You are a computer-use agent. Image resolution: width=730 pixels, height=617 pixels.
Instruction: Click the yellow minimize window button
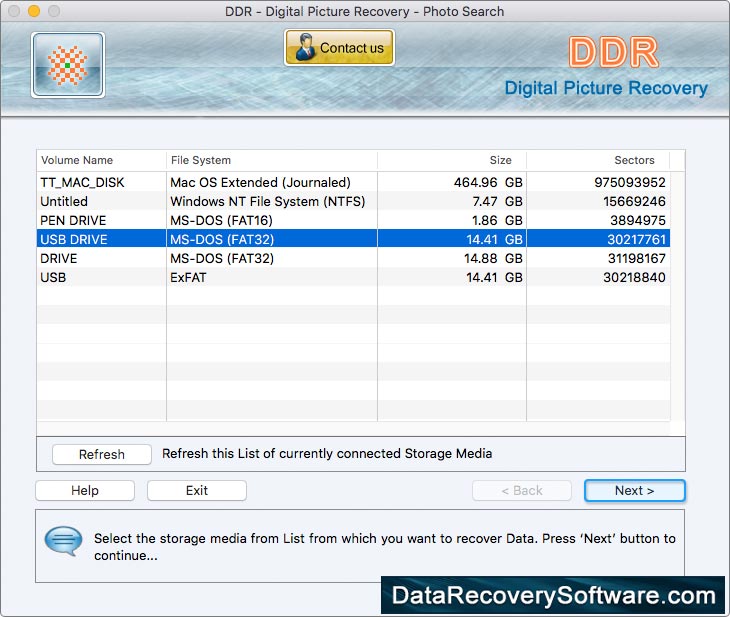coord(34,11)
